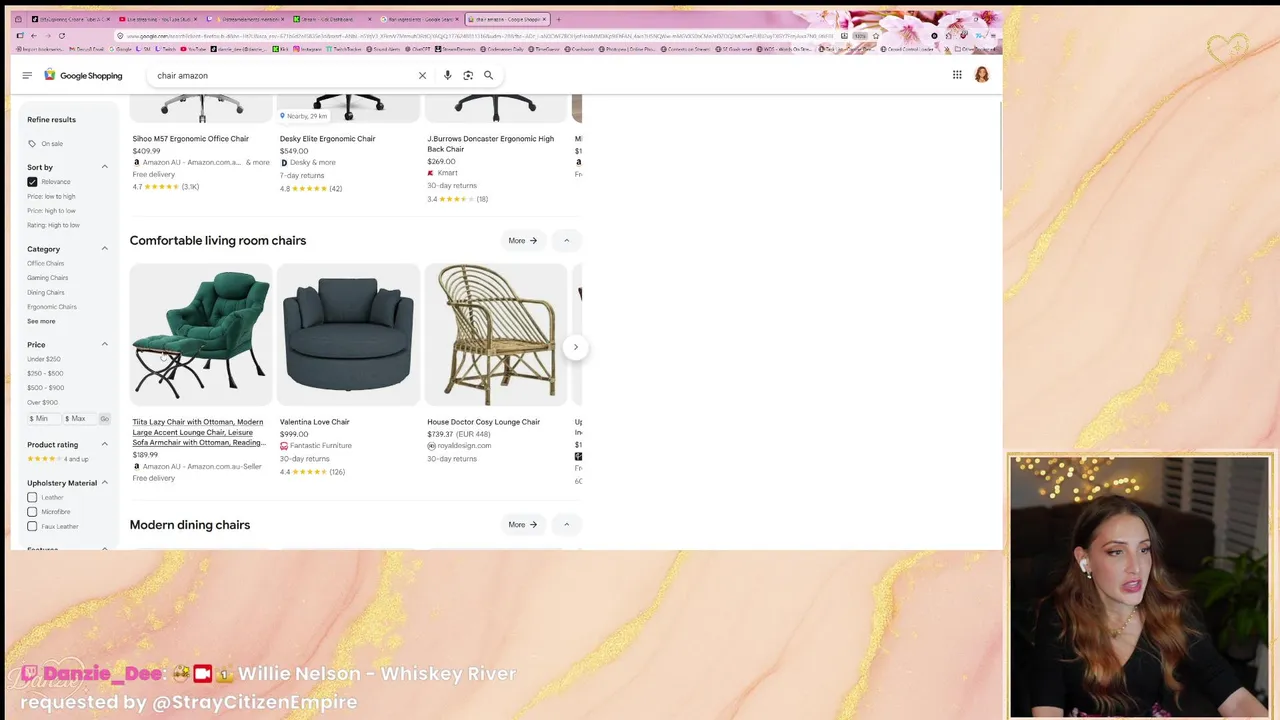The image size is (1280, 720).
Task: Clear the search box with X icon
Action: 422,75
